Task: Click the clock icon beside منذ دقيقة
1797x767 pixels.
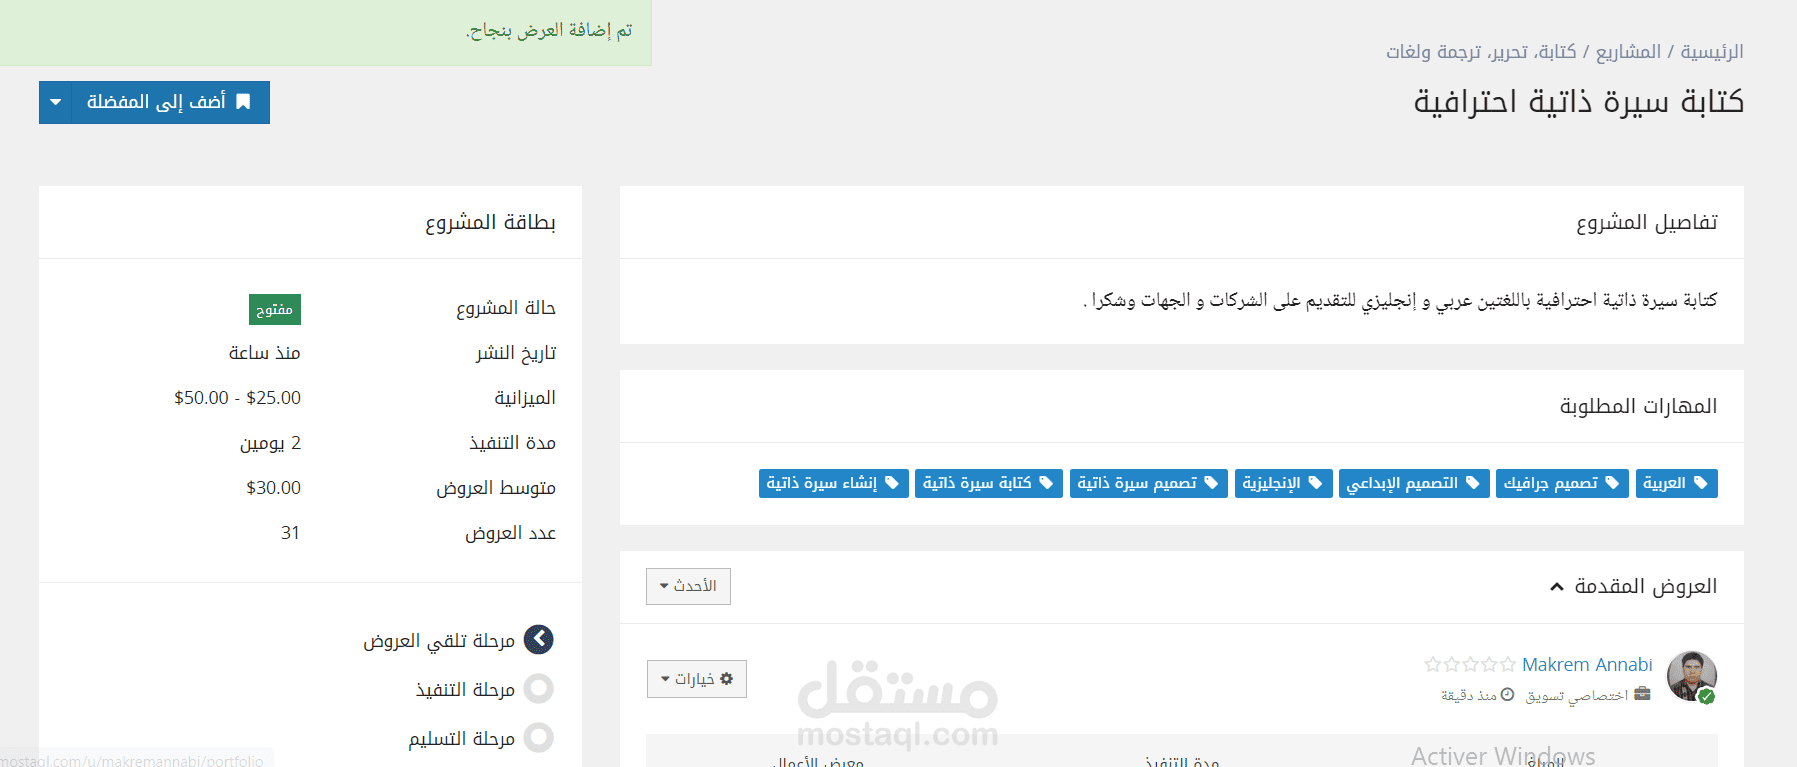Action: coord(1507,694)
